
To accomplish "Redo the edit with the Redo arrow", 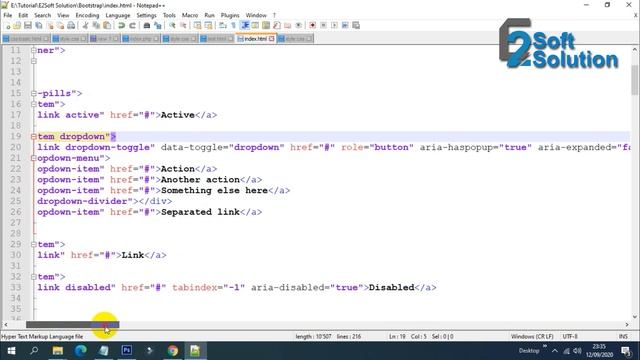I will click(x=132, y=25).
